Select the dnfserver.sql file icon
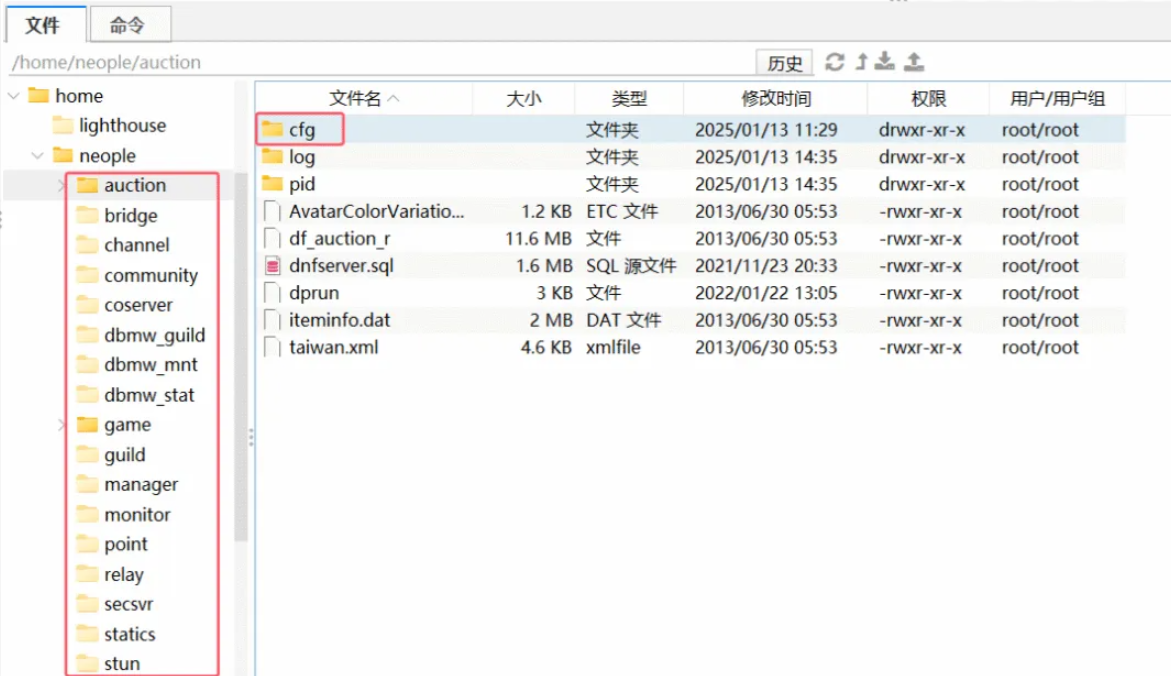 pyautogui.click(x=272, y=266)
